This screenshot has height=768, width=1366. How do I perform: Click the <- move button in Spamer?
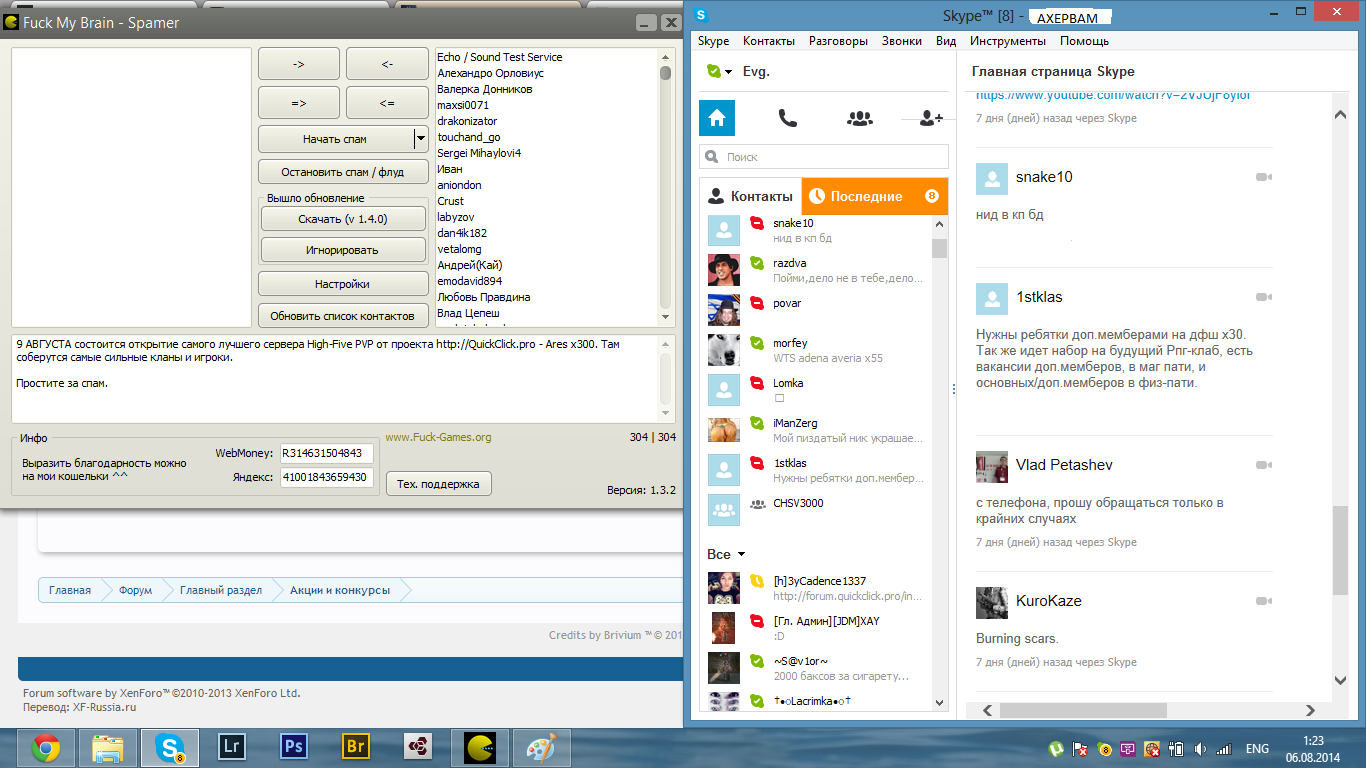tap(387, 64)
